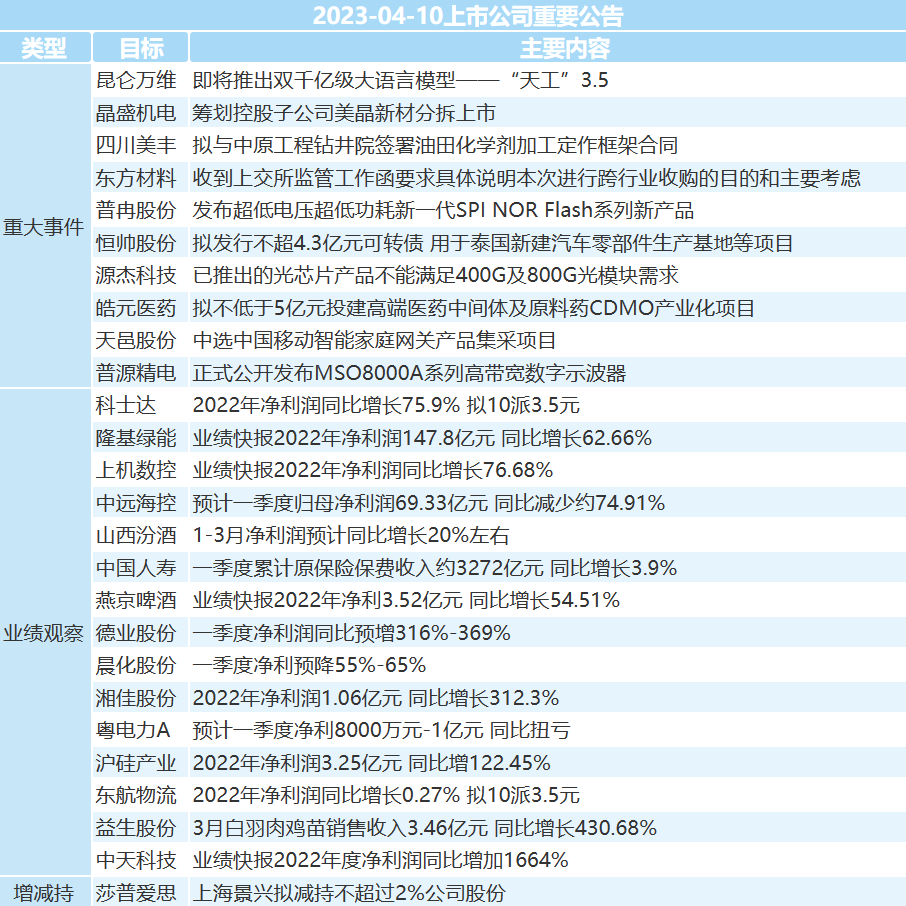Click the company name 普冉股份
This screenshot has width=906, height=906.
click(x=136, y=210)
